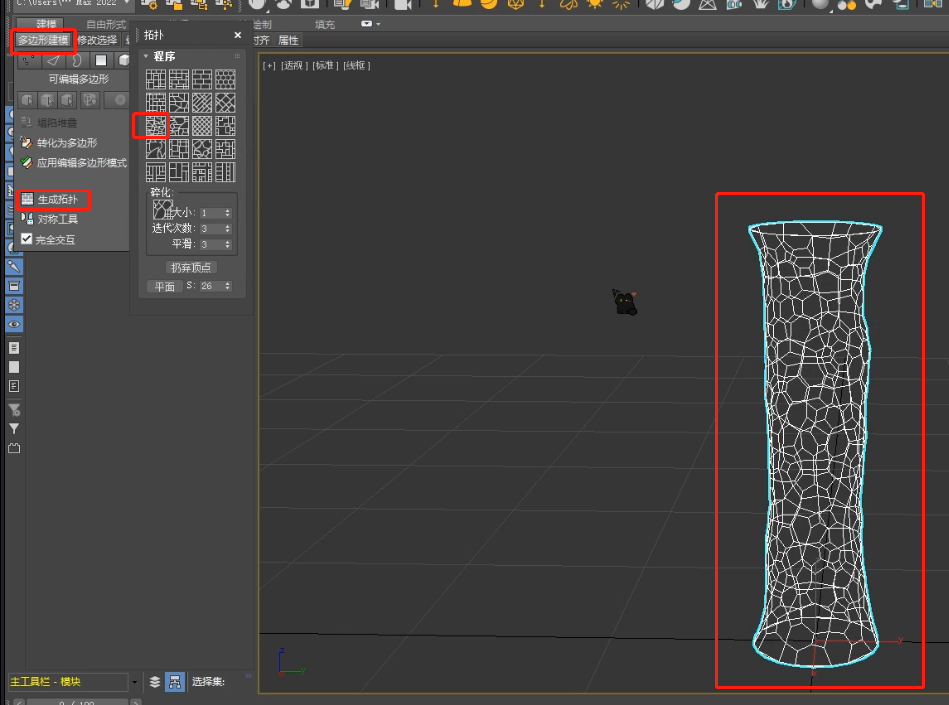The height and width of the screenshot is (705, 949).
Task: Select Edge sub-object mode icon
Action: pyautogui.click(x=53, y=61)
